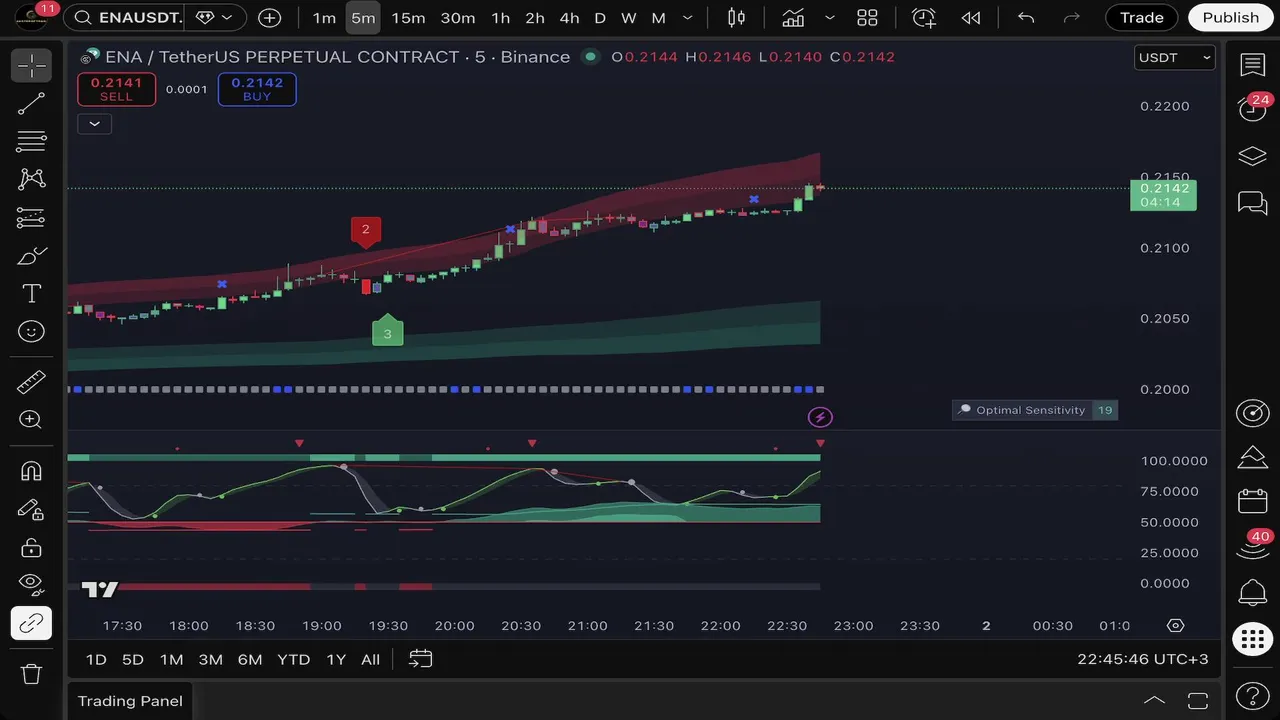Click the Optimal Sensitivity 19 label
This screenshot has width=1280, height=720.
(x=1034, y=410)
